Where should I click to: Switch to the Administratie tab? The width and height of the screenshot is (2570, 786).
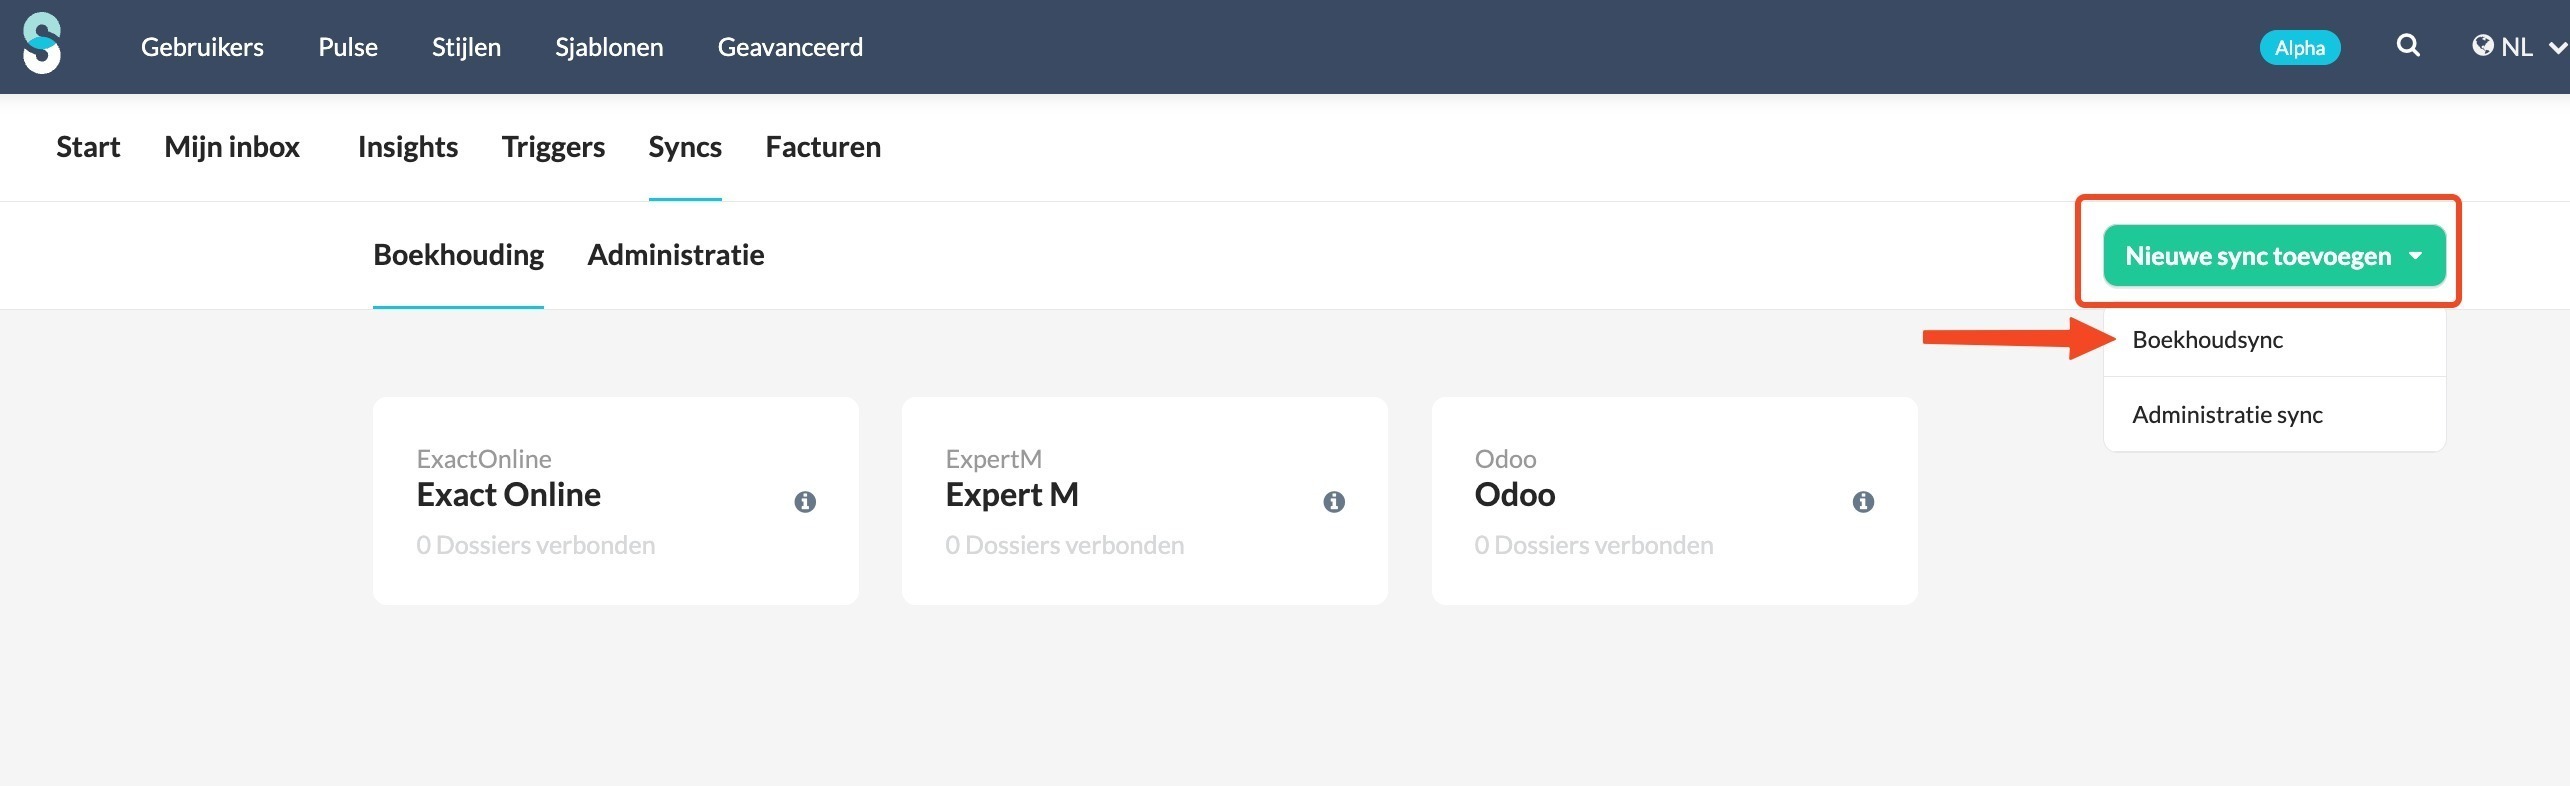tap(676, 255)
